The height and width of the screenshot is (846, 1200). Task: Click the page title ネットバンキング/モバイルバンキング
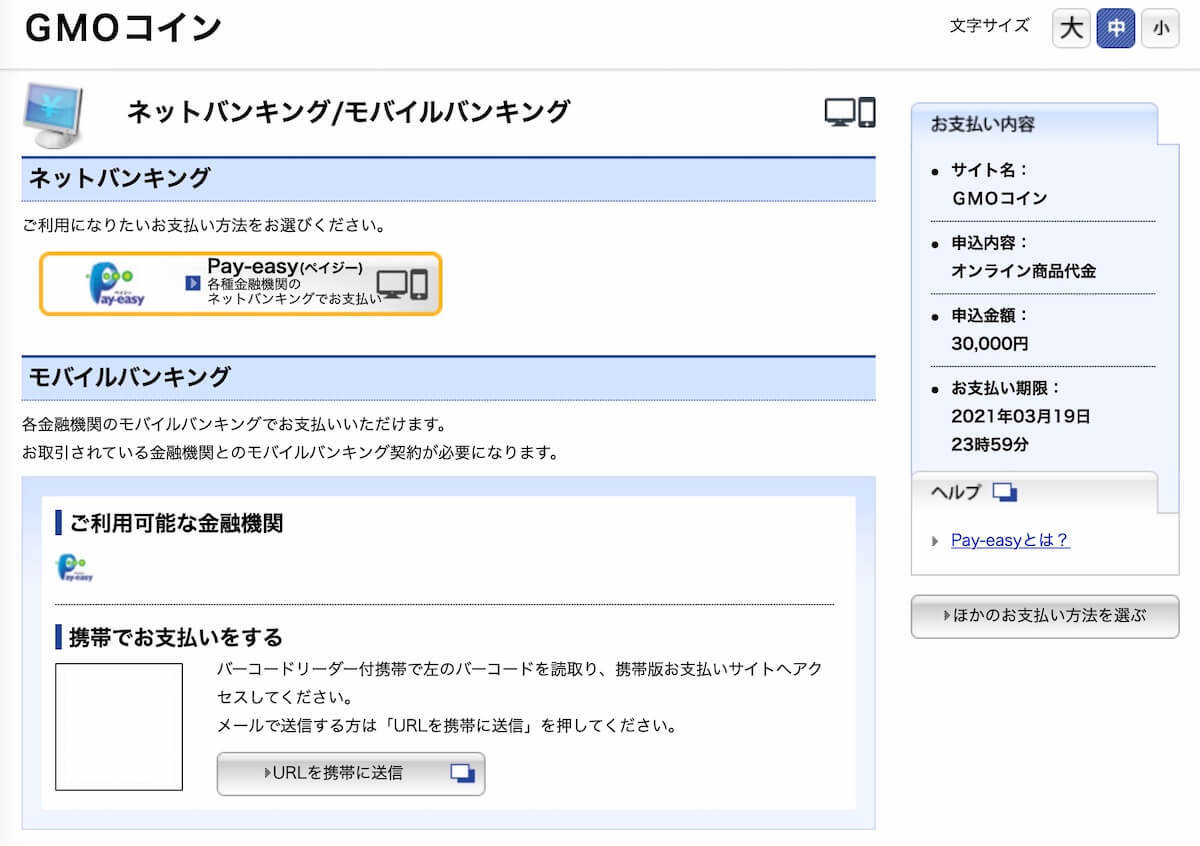tap(348, 111)
